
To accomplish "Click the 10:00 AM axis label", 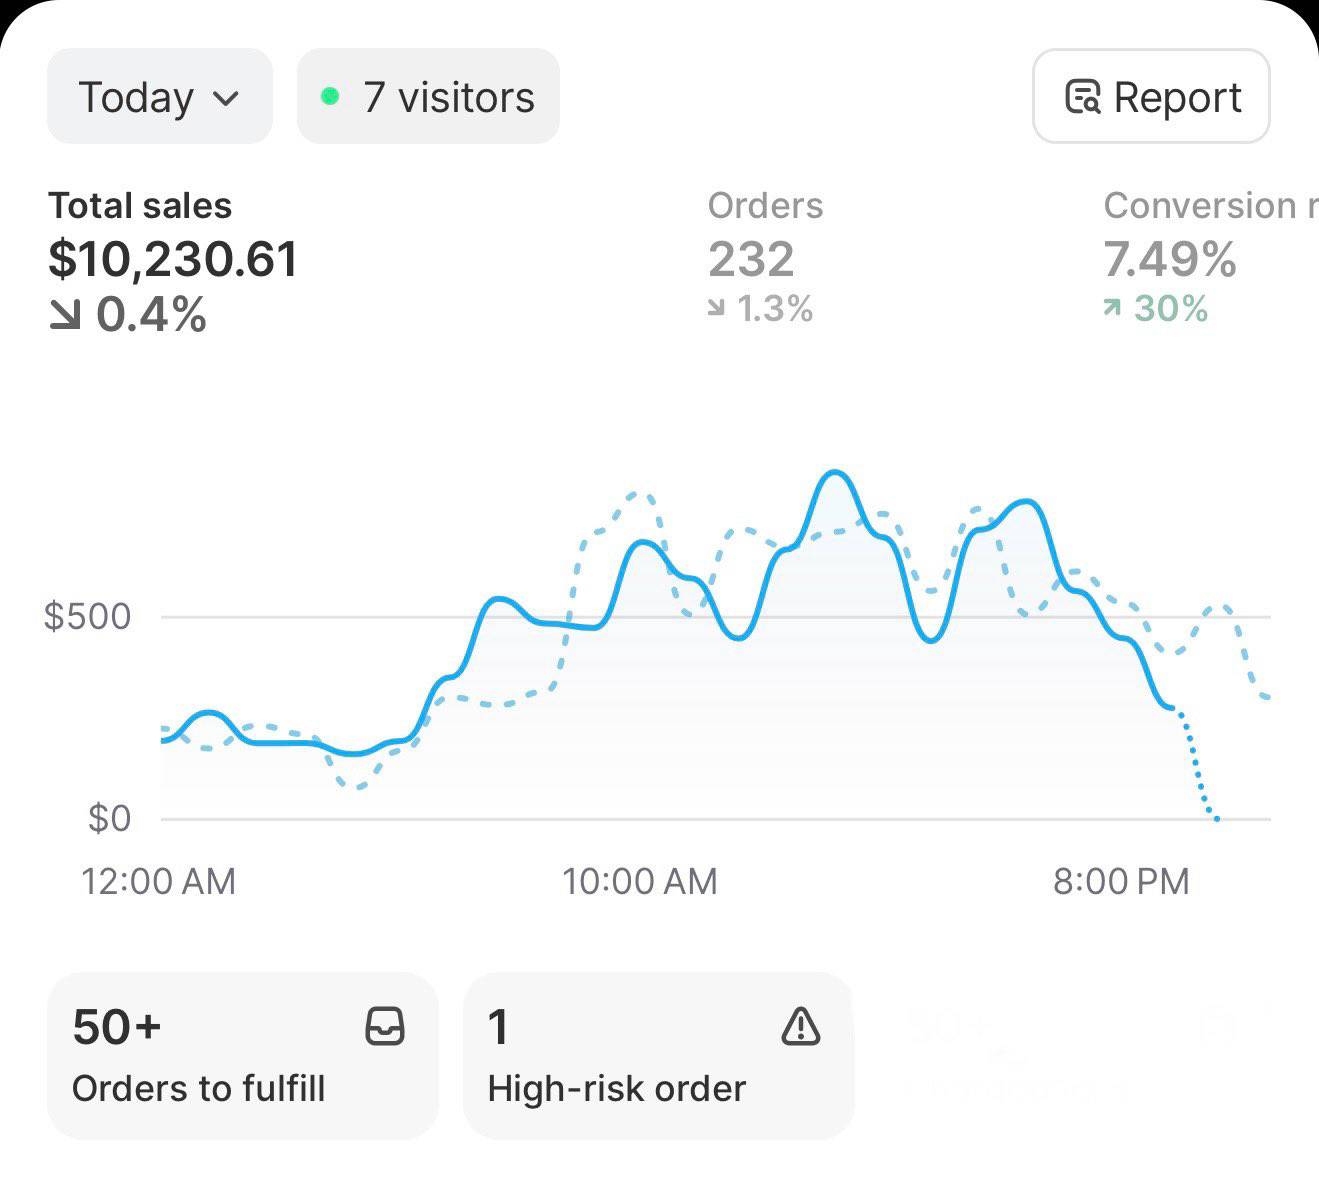I will click(640, 881).
